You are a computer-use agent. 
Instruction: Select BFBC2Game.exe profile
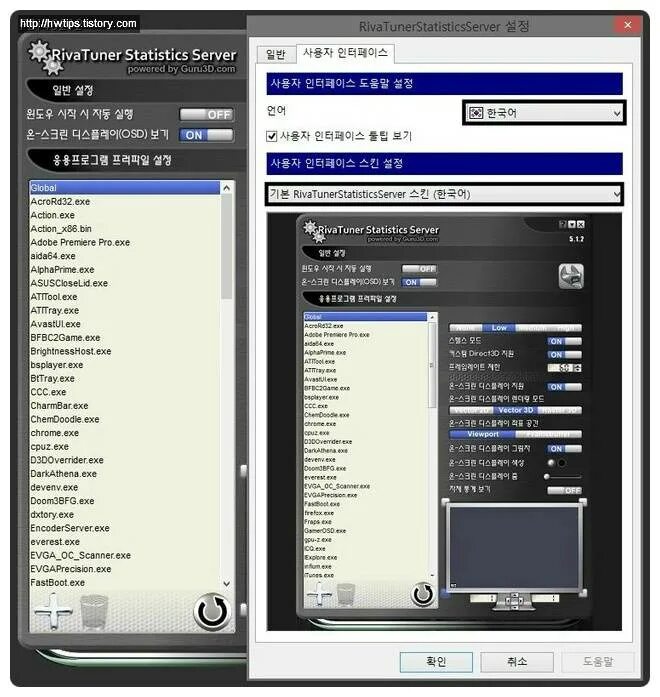click(x=124, y=338)
